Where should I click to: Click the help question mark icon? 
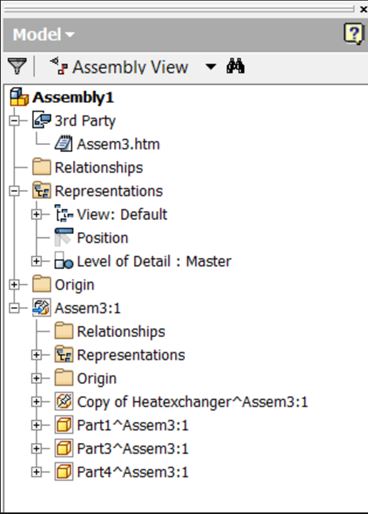coord(353,34)
